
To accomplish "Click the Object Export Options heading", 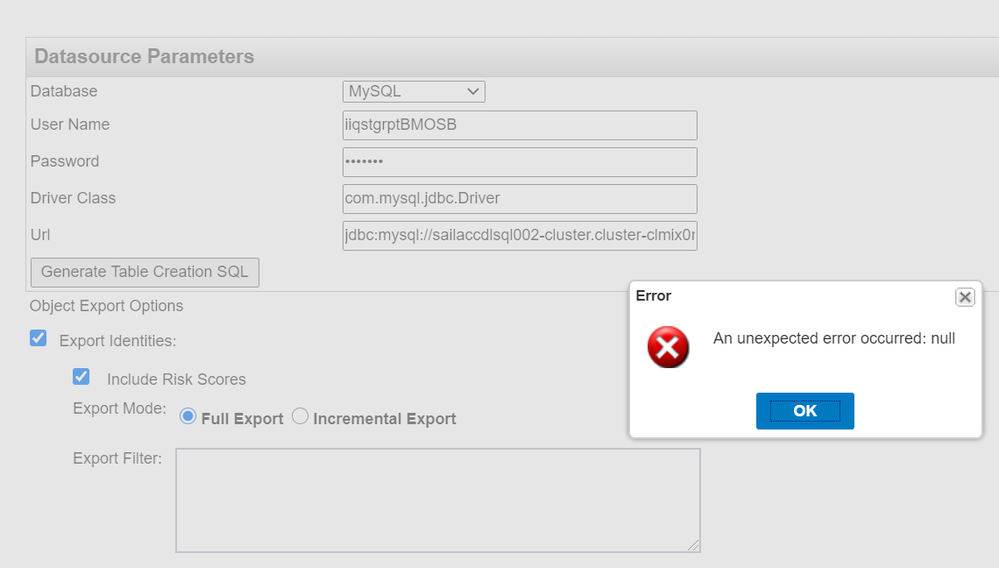I will coord(106,306).
